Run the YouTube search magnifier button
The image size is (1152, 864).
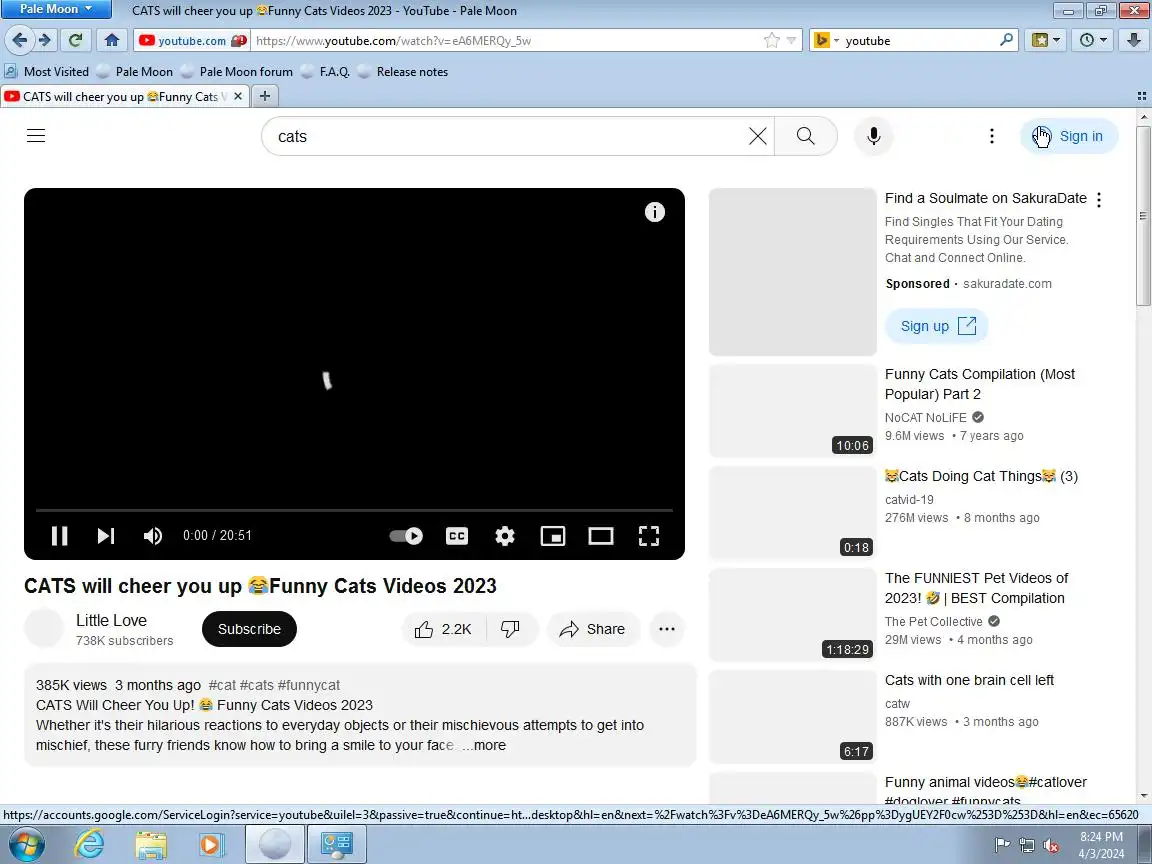pyautogui.click(x=806, y=136)
